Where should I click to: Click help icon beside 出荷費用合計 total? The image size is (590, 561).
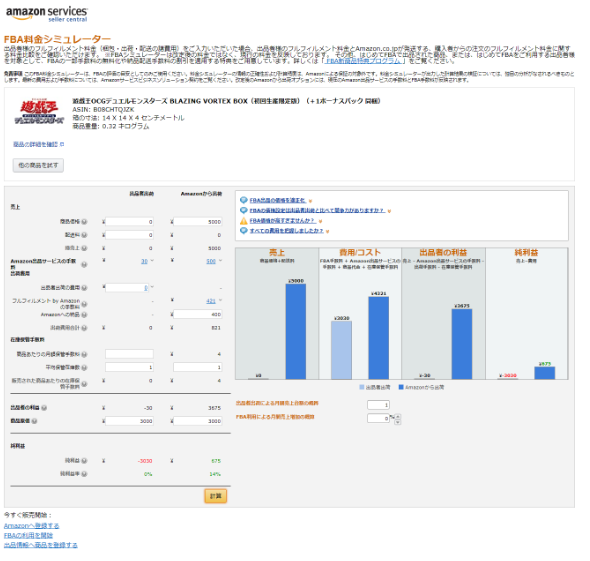84,328
